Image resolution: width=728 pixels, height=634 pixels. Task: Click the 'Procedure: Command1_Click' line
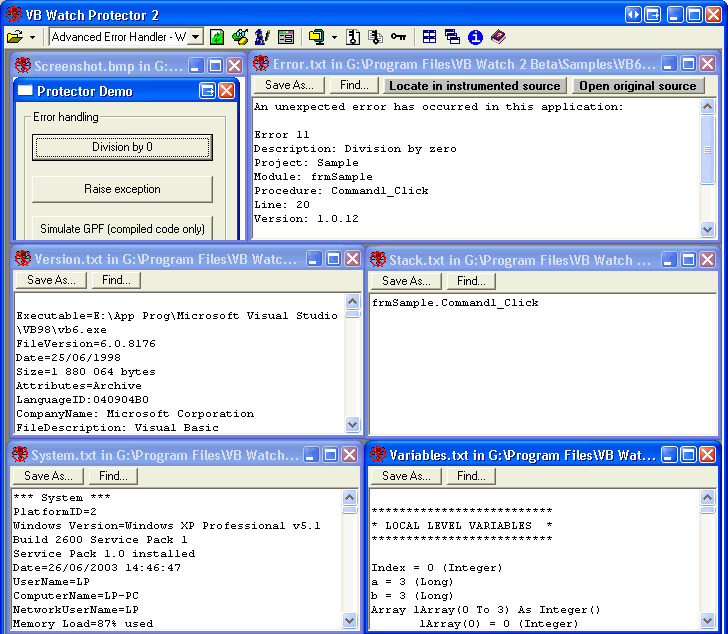point(341,190)
